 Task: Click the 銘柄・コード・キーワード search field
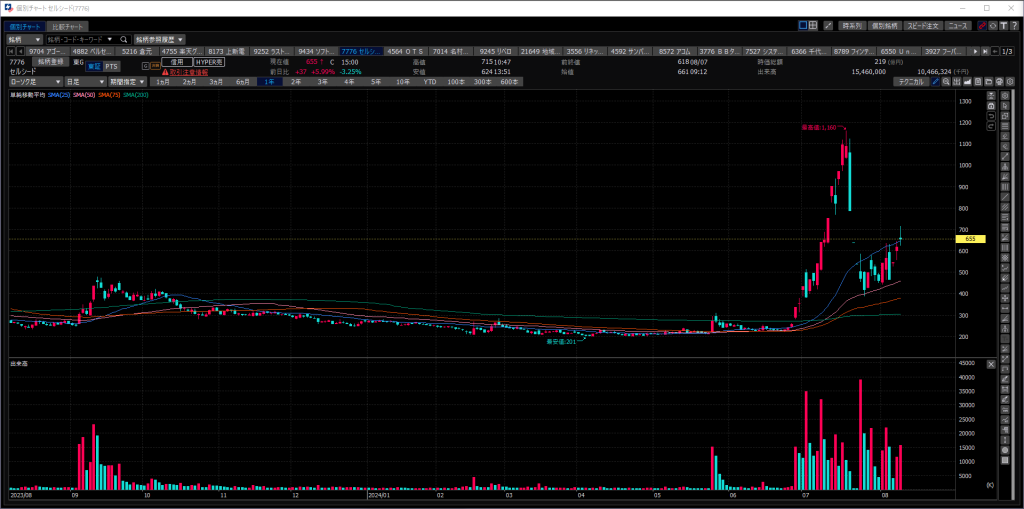point(80,39)
